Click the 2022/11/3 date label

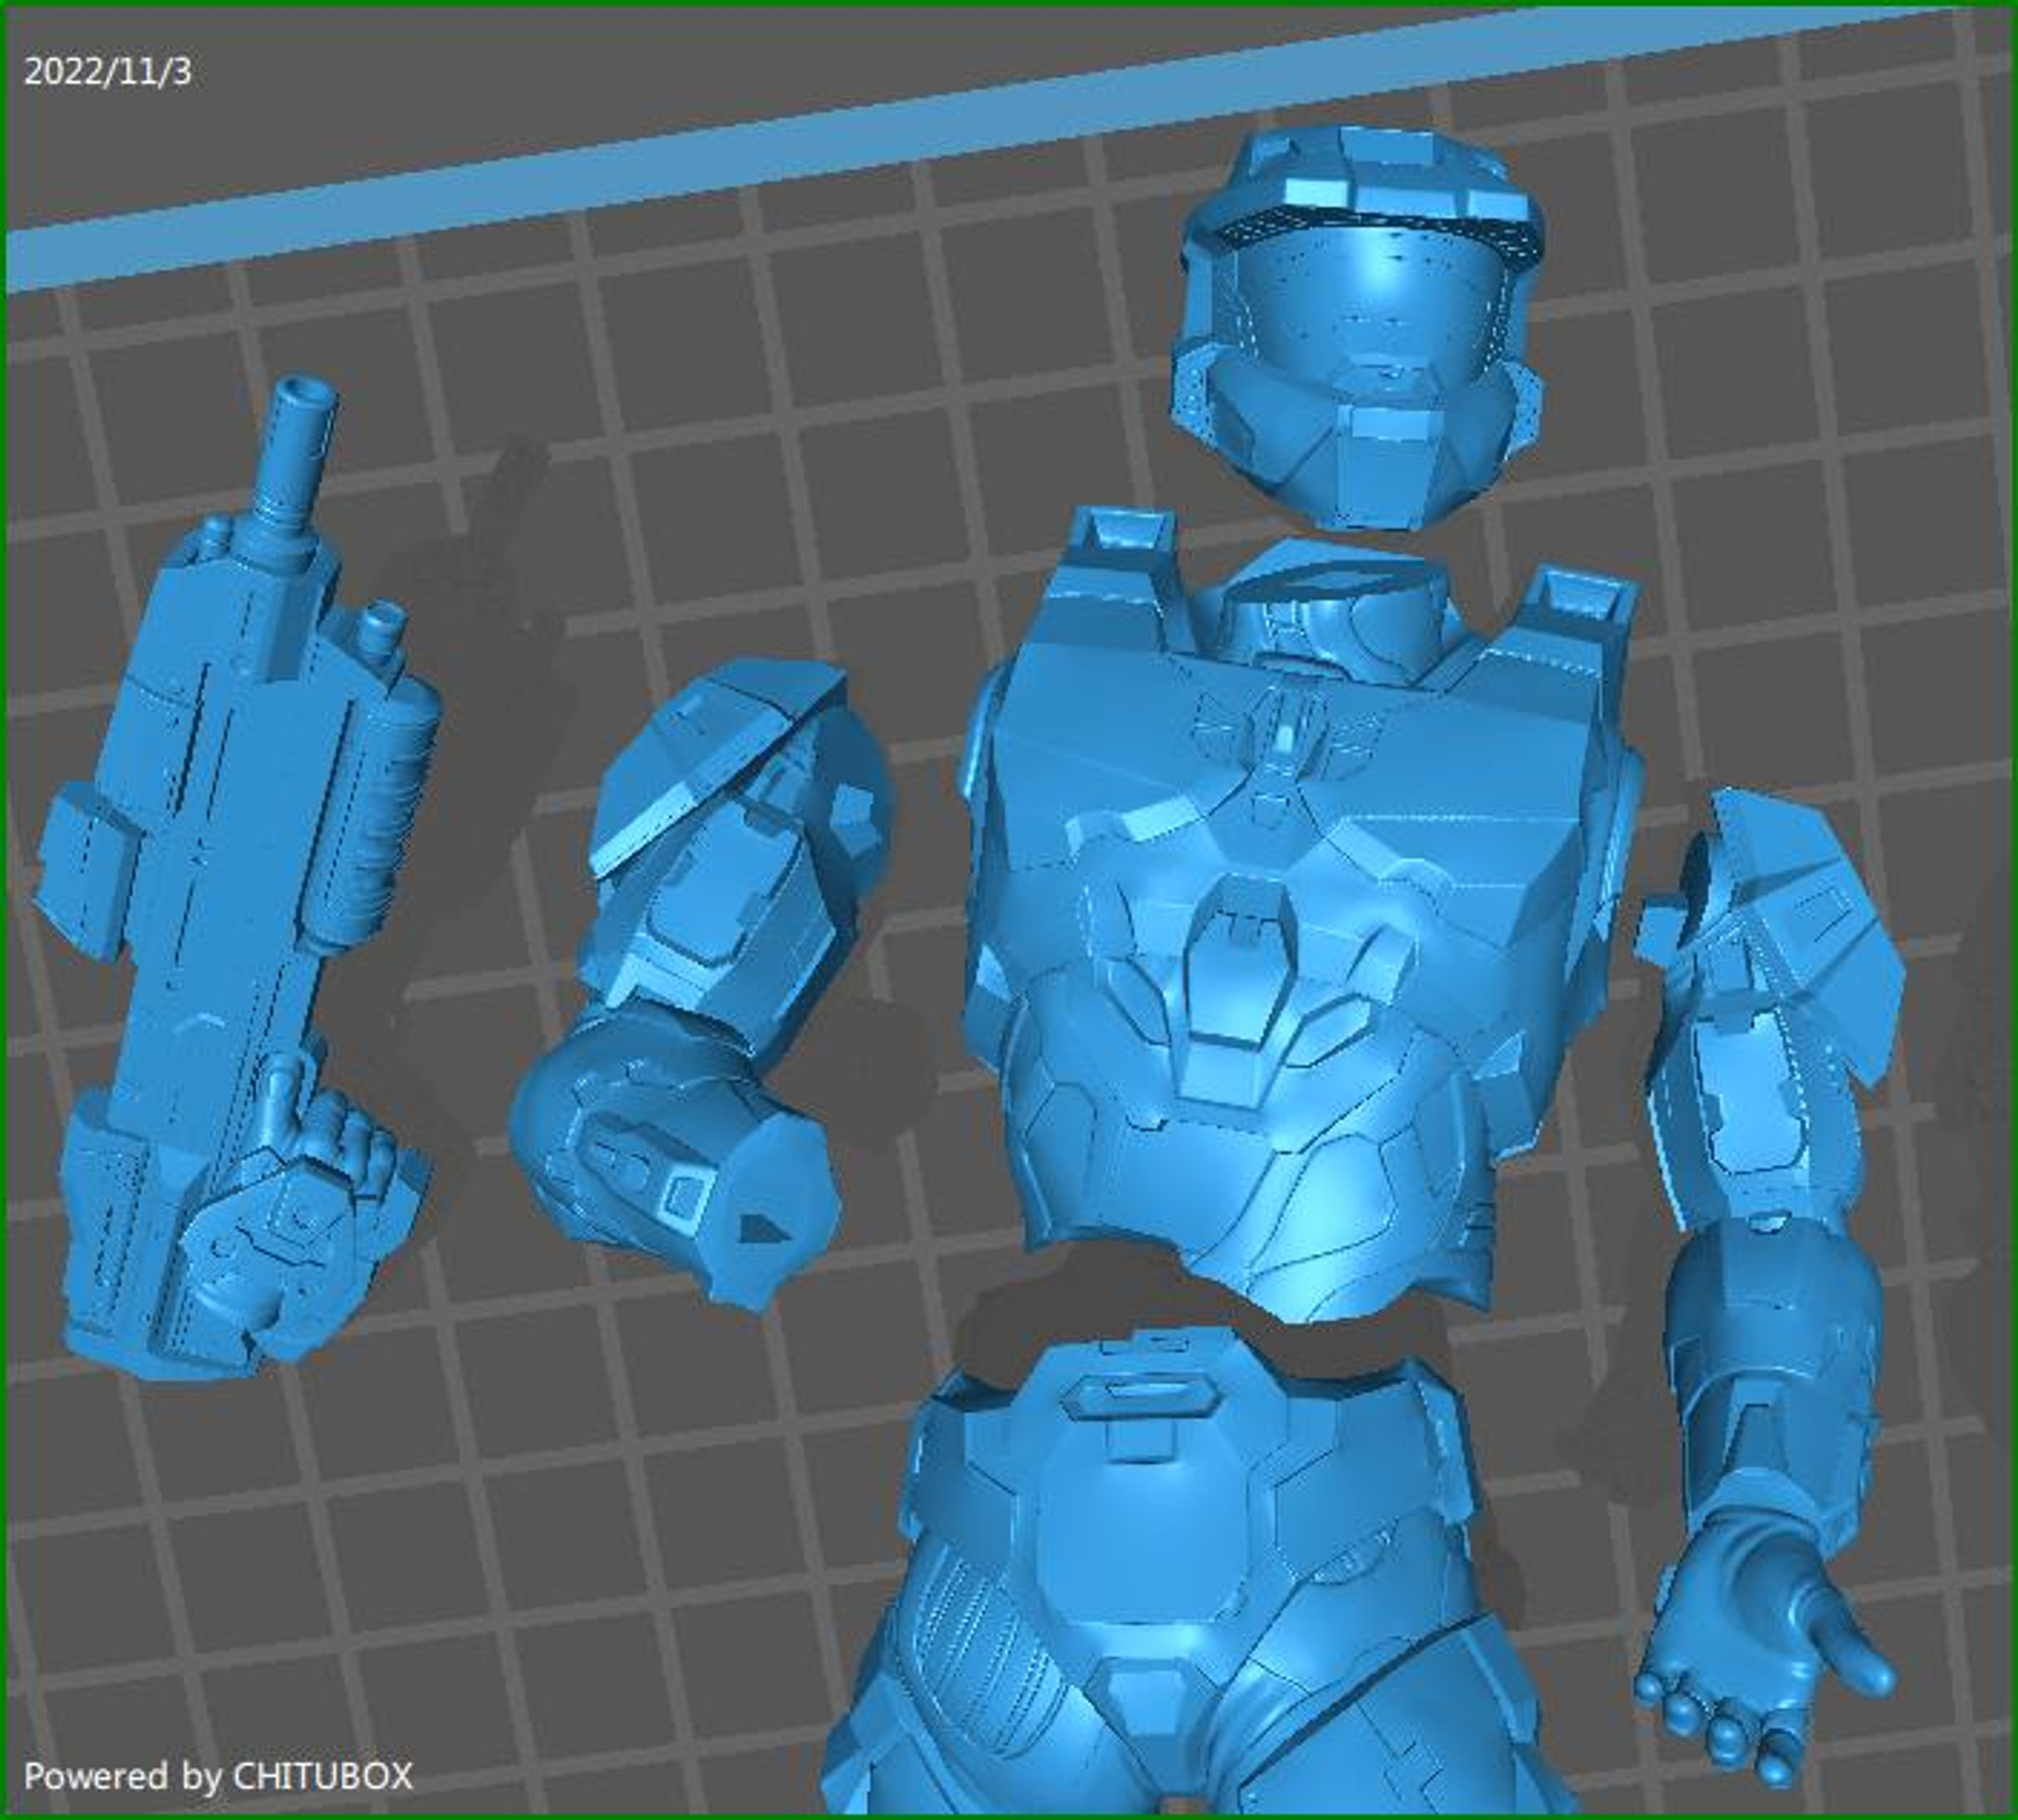pos(110,70)
